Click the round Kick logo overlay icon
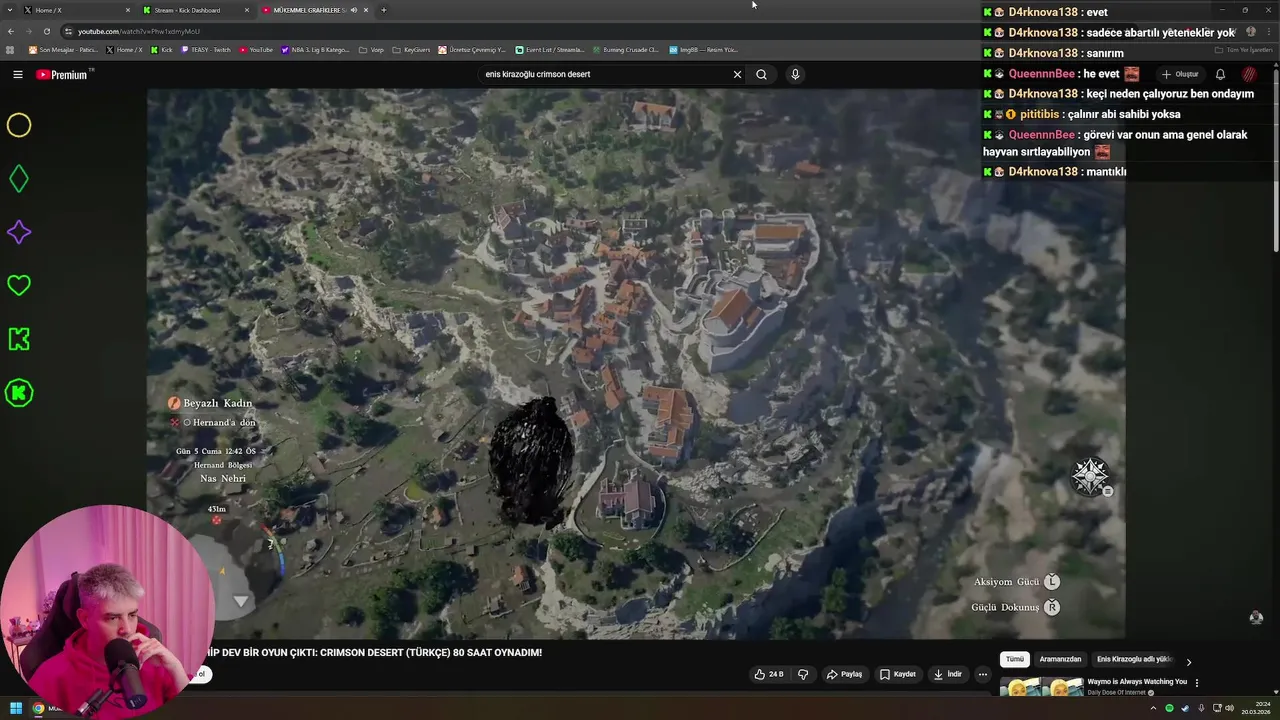 19,393
